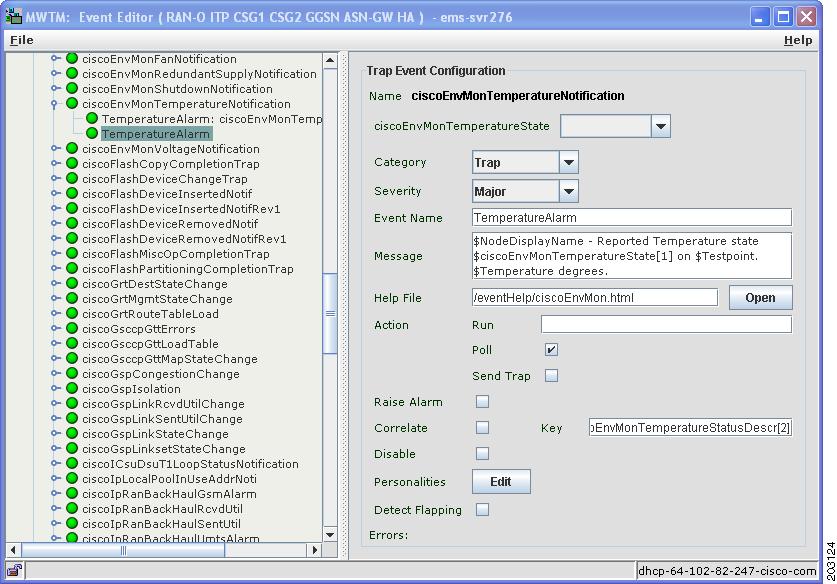Check the Raise Alarm checkbox
Screen dimensions: 837x584
482,401
